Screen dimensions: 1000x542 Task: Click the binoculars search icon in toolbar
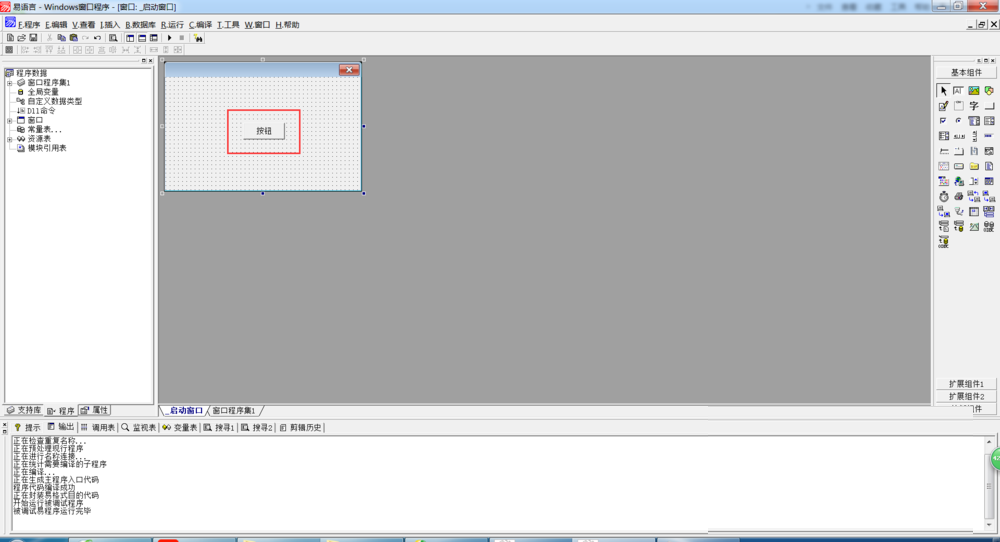coord(198,38)
